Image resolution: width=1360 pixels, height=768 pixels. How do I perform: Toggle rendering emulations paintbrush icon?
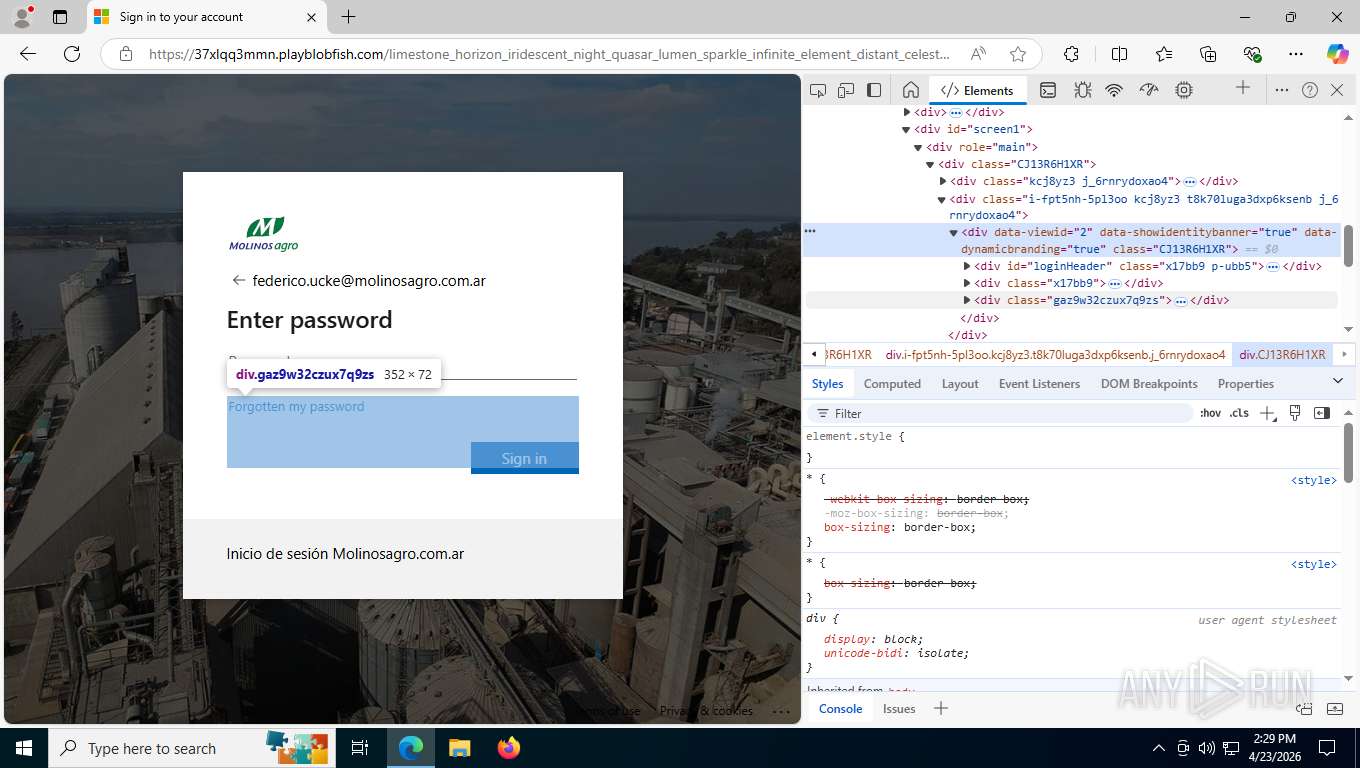point(1295,413)
